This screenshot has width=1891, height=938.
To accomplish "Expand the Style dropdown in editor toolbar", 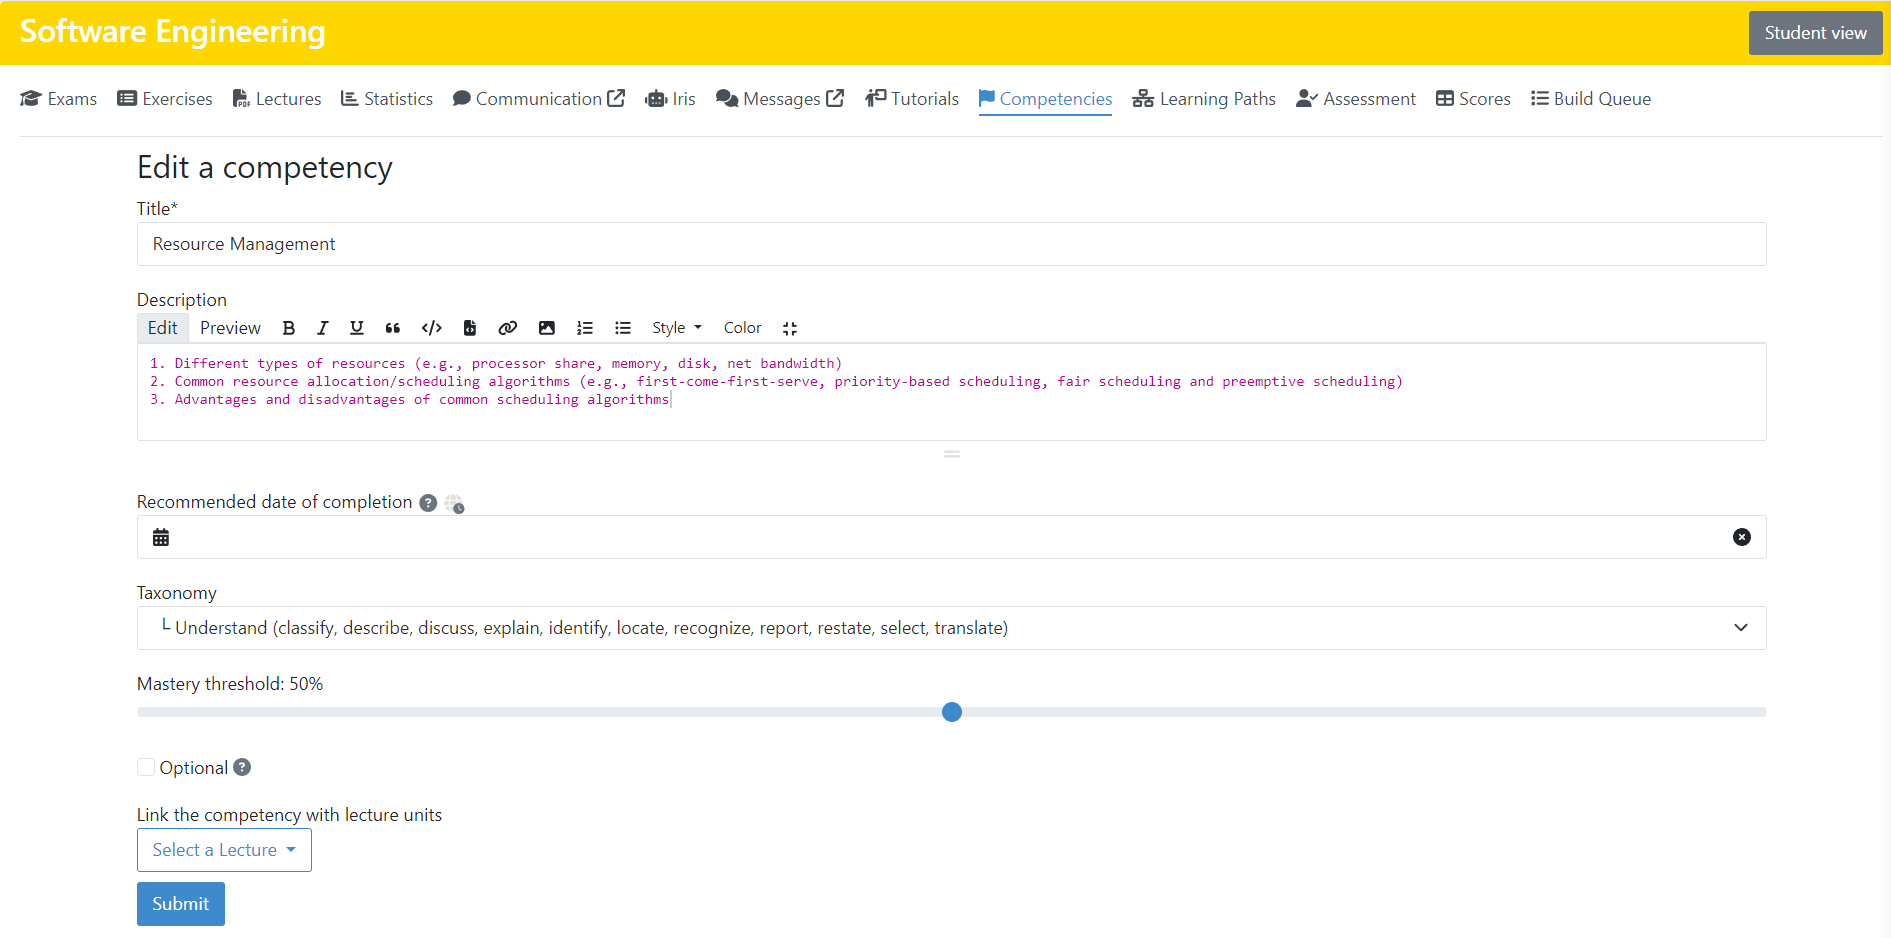I will click(x=677, y=328).
